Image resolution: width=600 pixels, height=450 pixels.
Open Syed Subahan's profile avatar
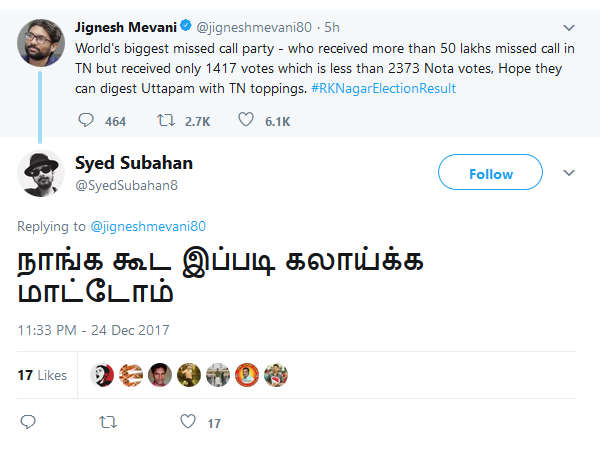coord(41,174)
